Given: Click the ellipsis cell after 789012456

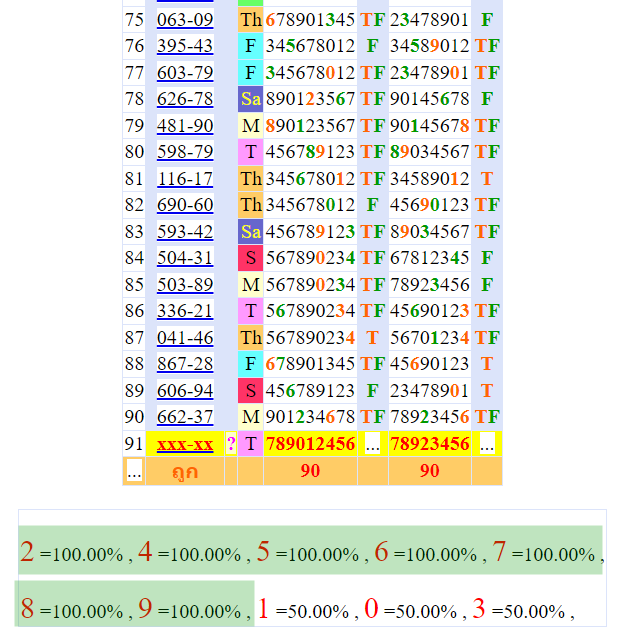Looking at the screenshot, I should [372, 444].
